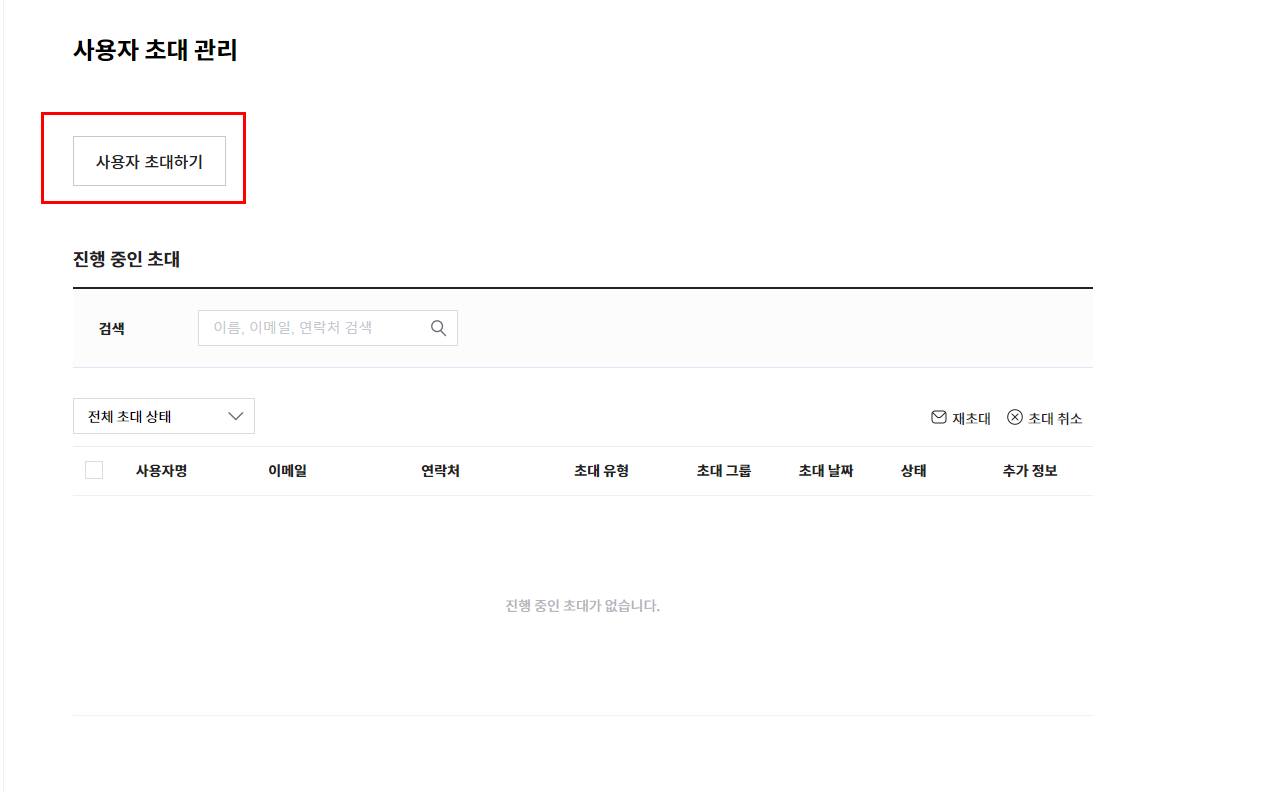Viewport: 1271px width, 792px height.
Task: Click the 추가 정보 column header
Action: pos(1029,471)
